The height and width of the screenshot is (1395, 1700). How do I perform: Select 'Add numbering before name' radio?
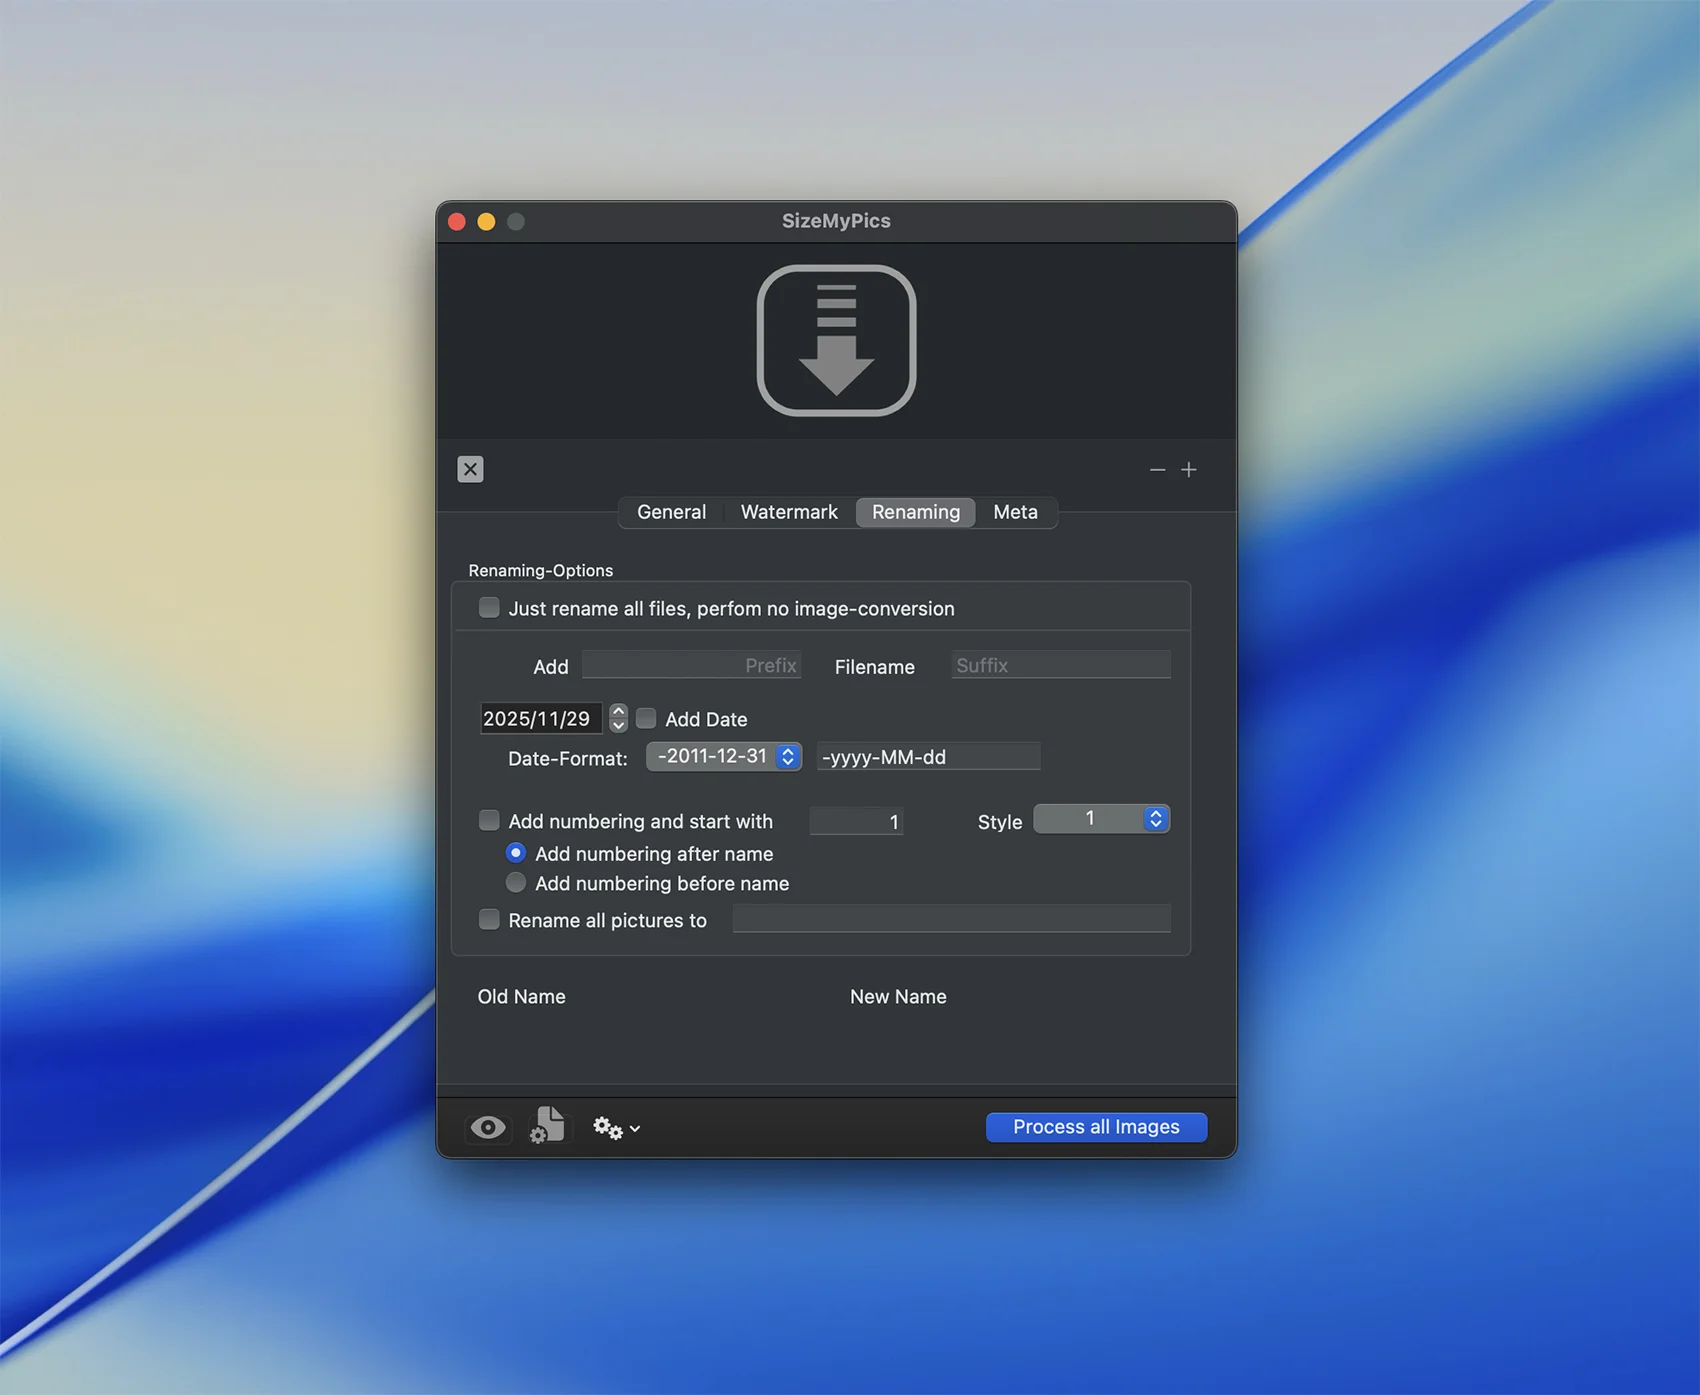click(x=516, y=883)
